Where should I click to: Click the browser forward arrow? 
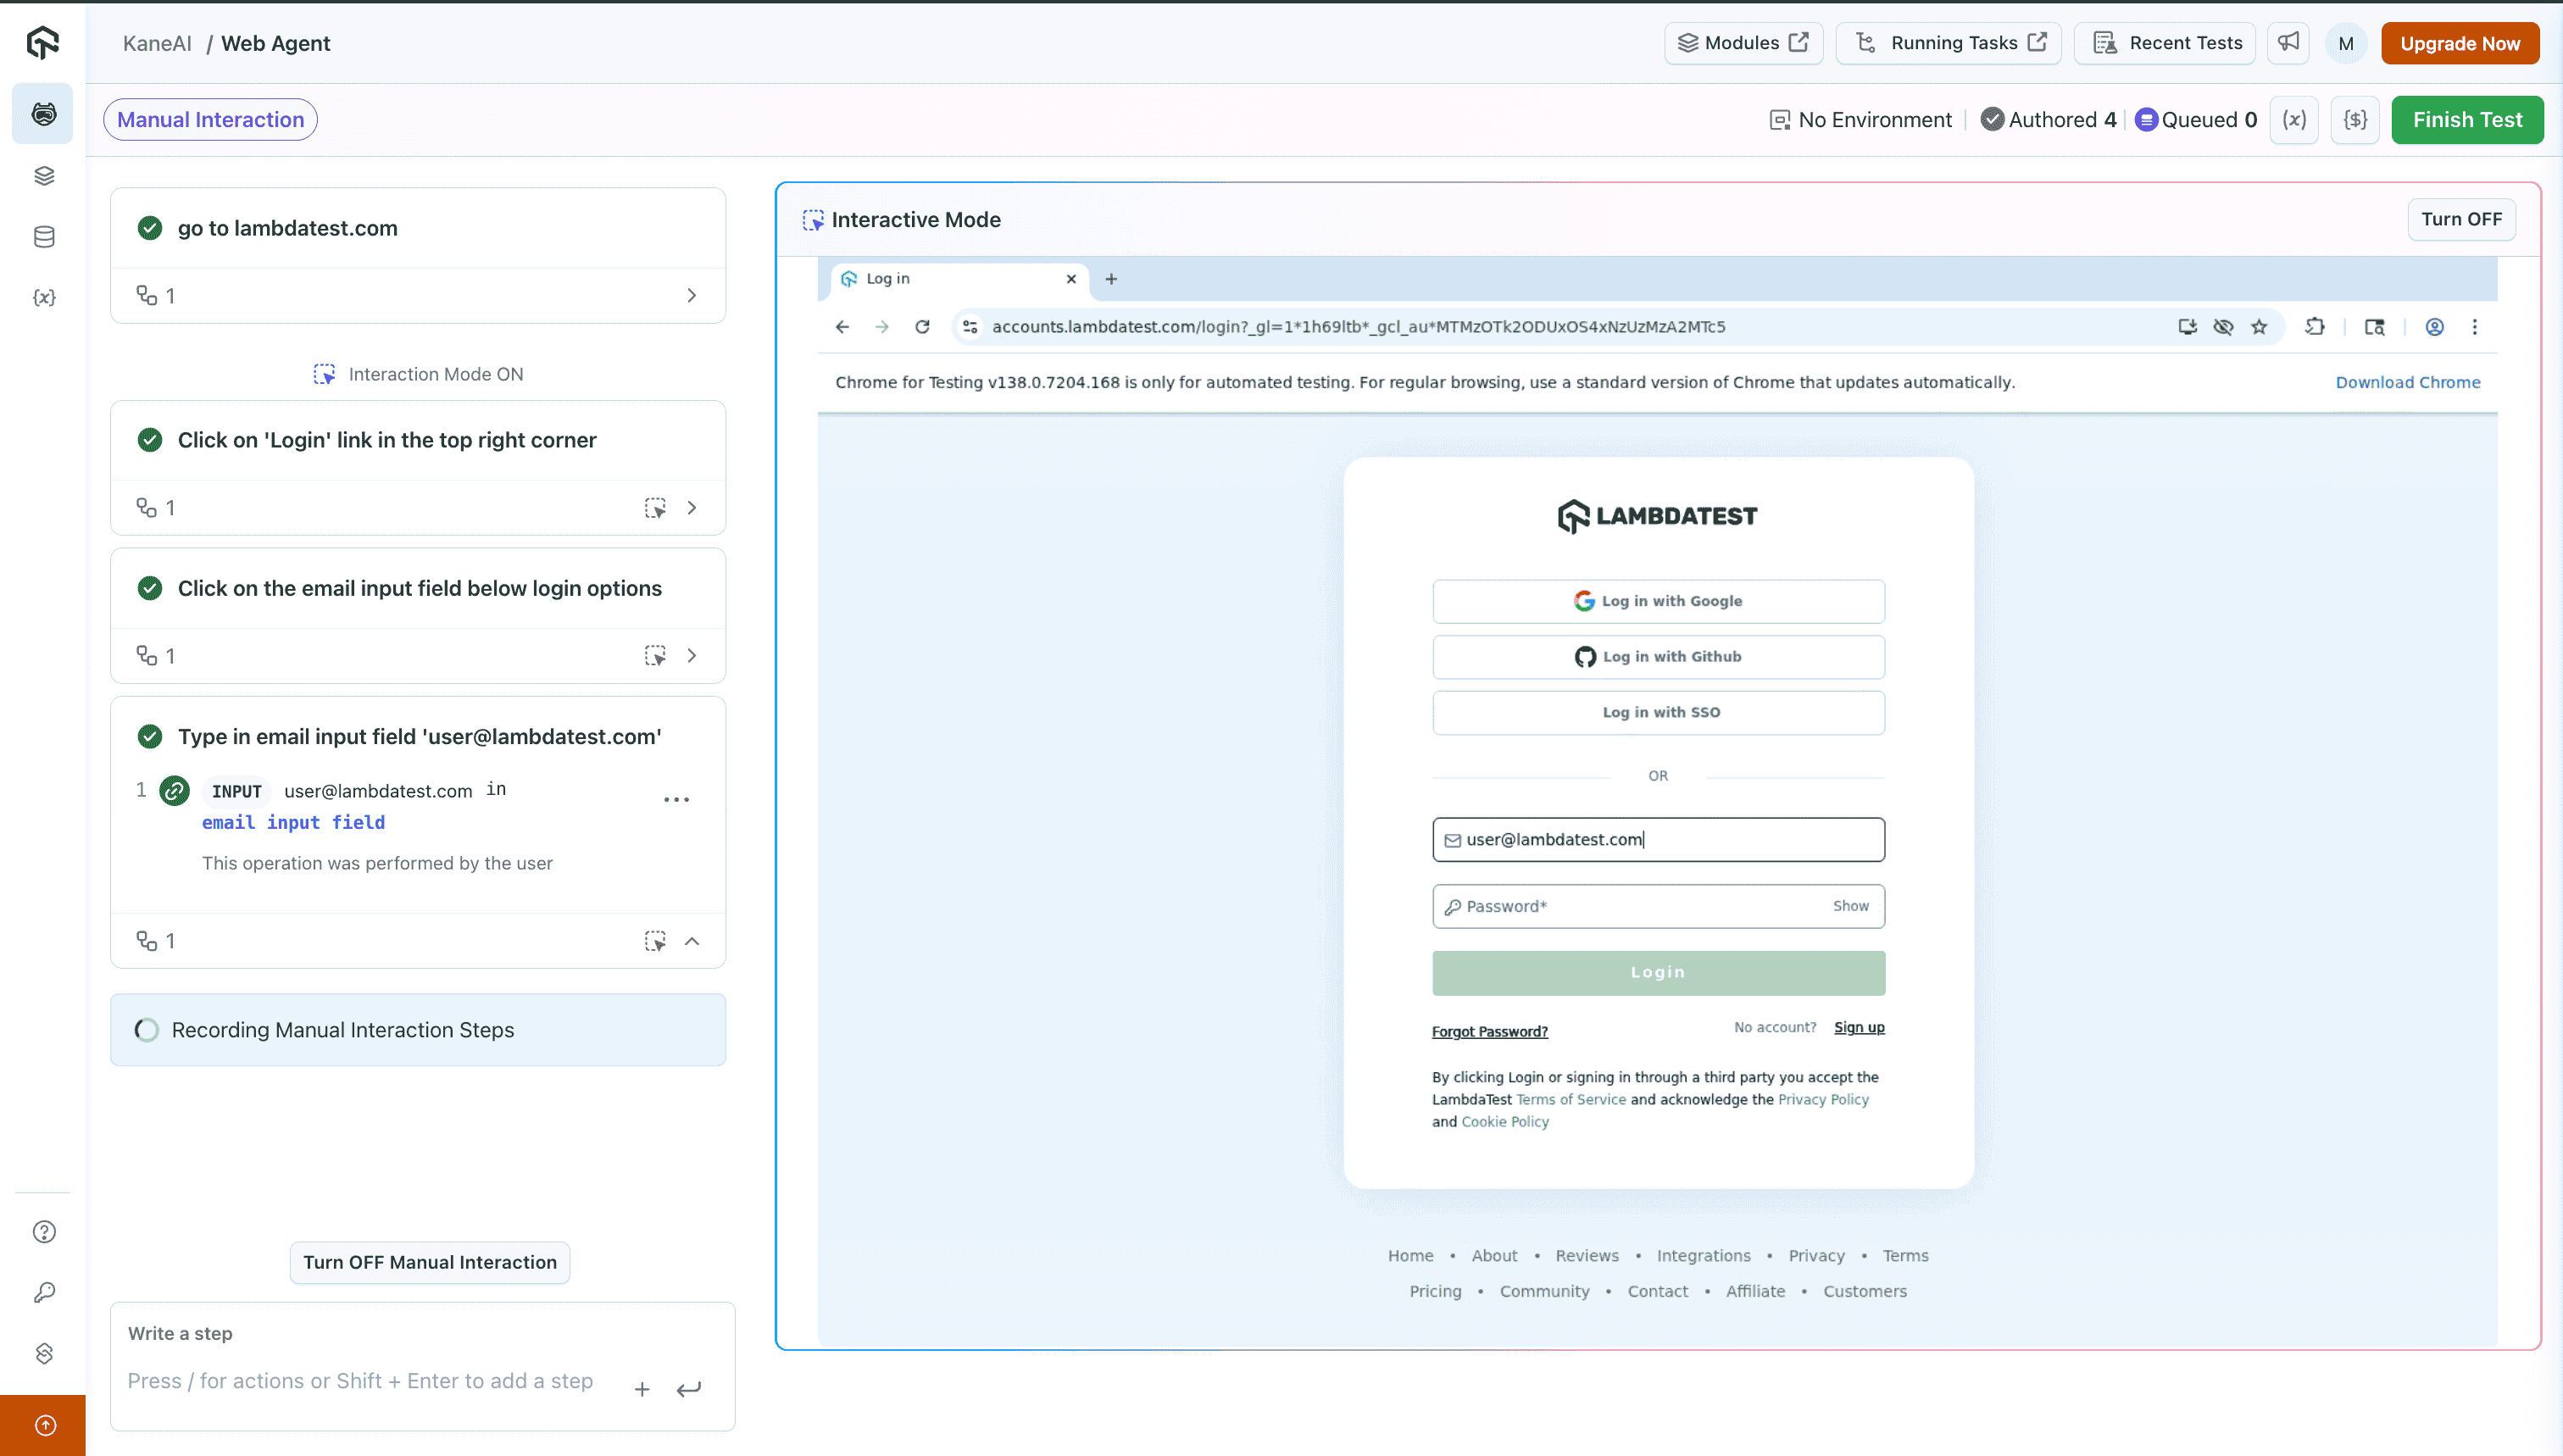(882, 327)
